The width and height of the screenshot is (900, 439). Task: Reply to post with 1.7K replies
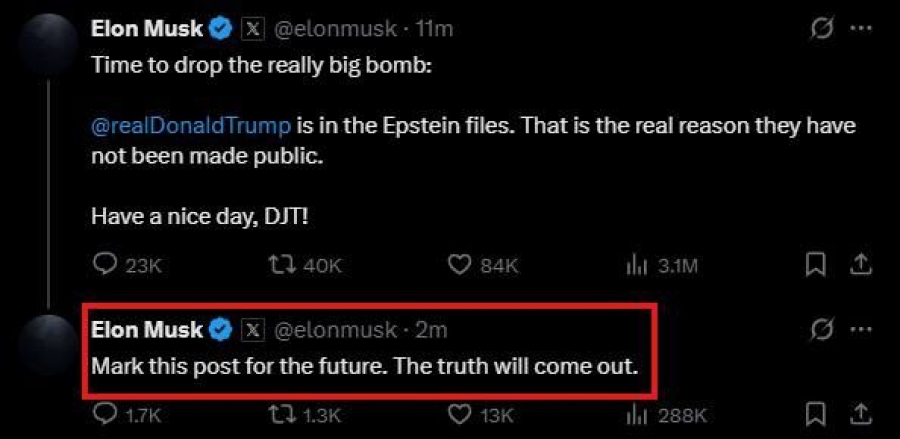point(126,415)
